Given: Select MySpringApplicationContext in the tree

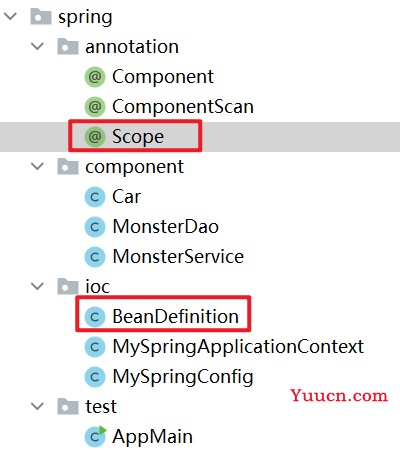Looking at the screenshot, I should pyautogui.click(x=238, y=347).
